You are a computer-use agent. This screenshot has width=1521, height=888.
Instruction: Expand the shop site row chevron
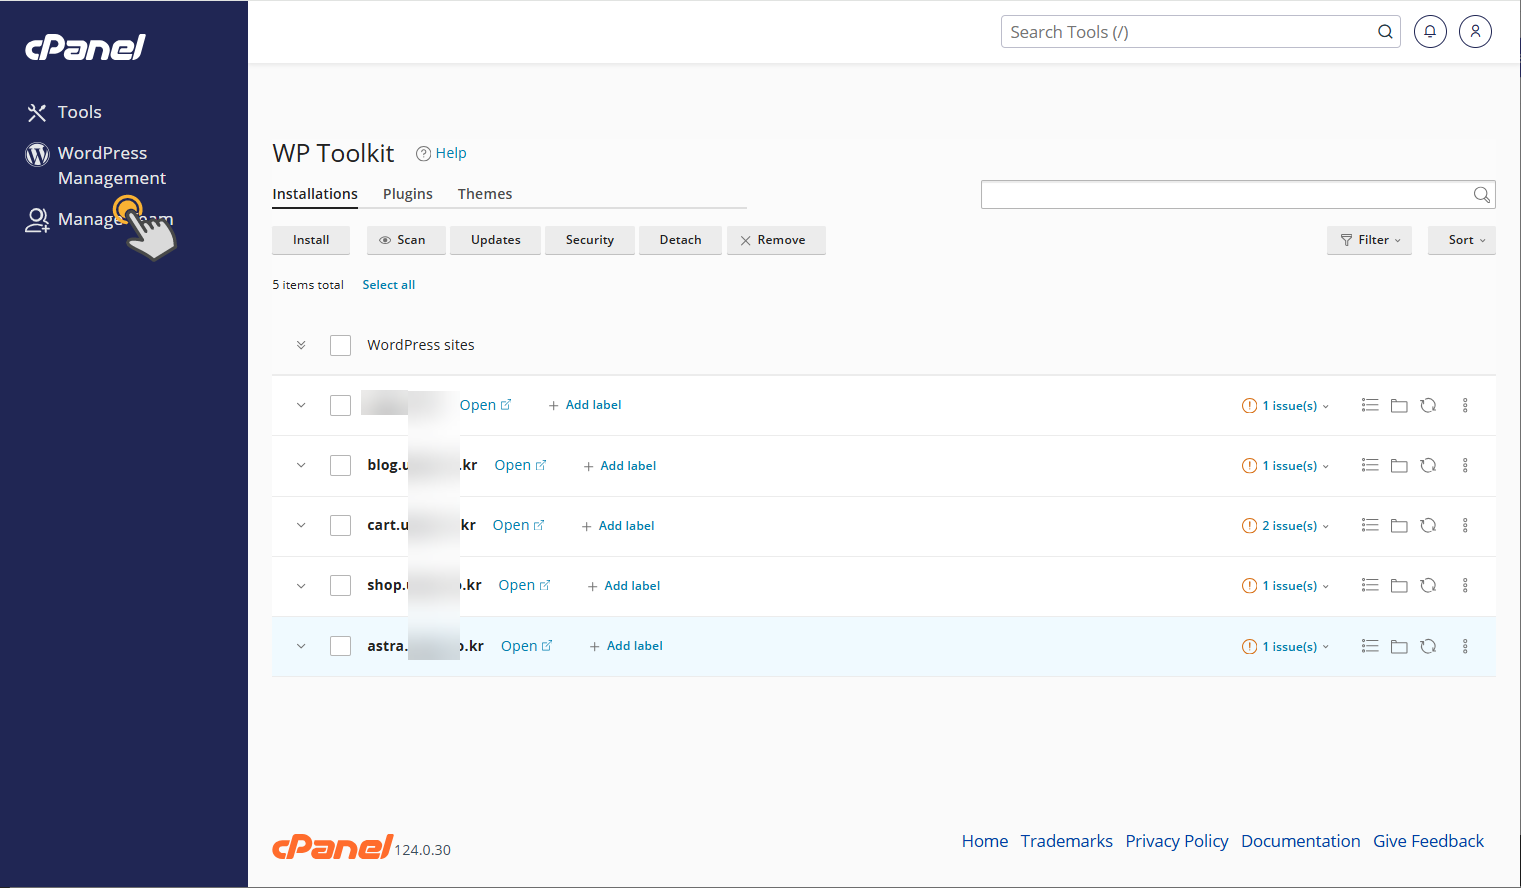tap(301, 586)
